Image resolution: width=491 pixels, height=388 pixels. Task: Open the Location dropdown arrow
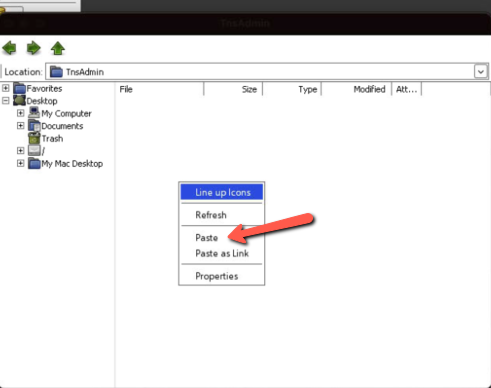[x=481, y=71]
